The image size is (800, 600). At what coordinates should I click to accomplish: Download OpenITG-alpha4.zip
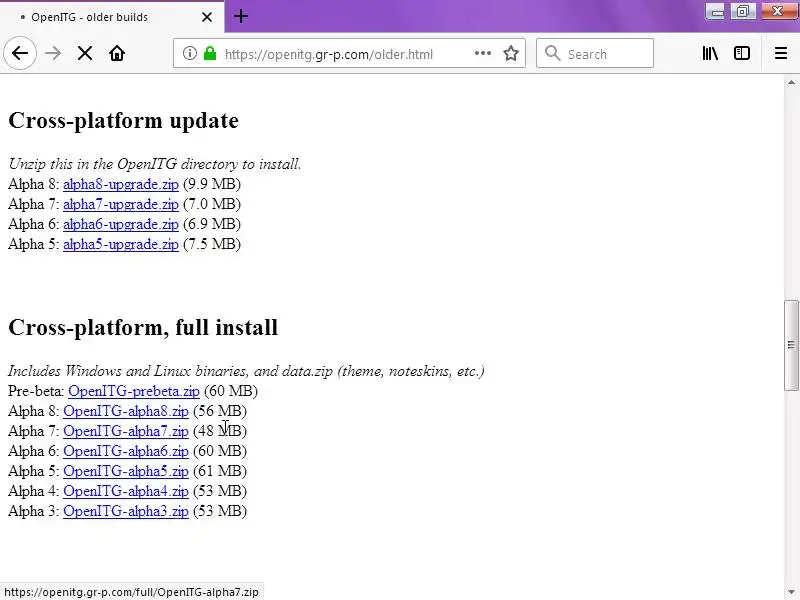126,491
